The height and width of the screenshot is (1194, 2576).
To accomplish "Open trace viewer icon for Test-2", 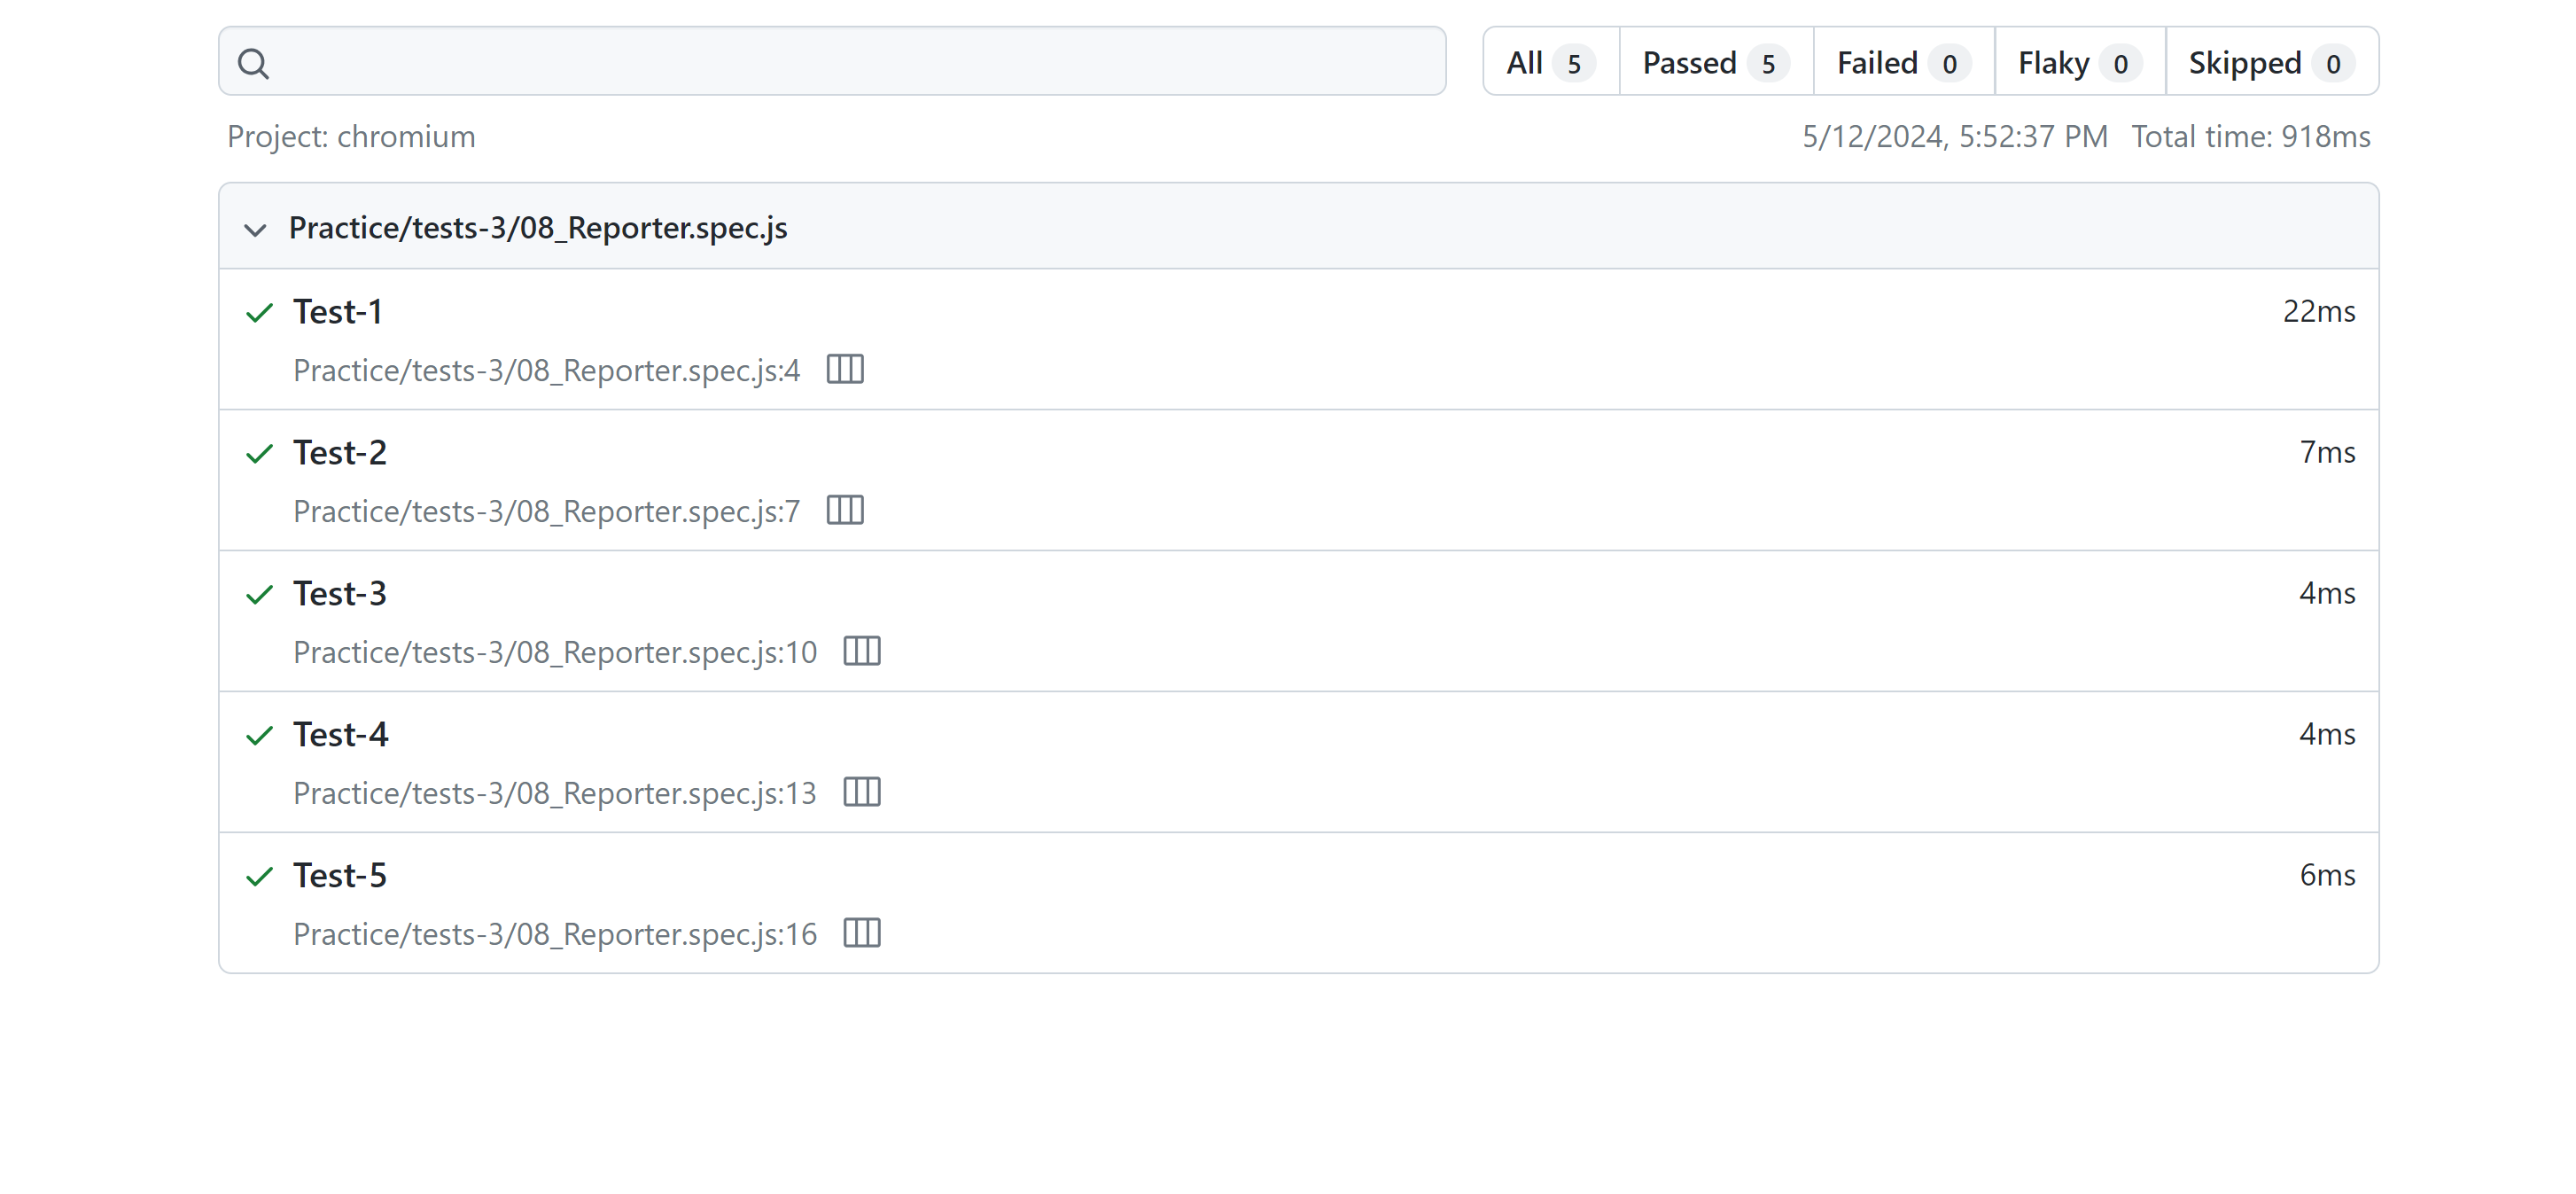I will 844,511.
